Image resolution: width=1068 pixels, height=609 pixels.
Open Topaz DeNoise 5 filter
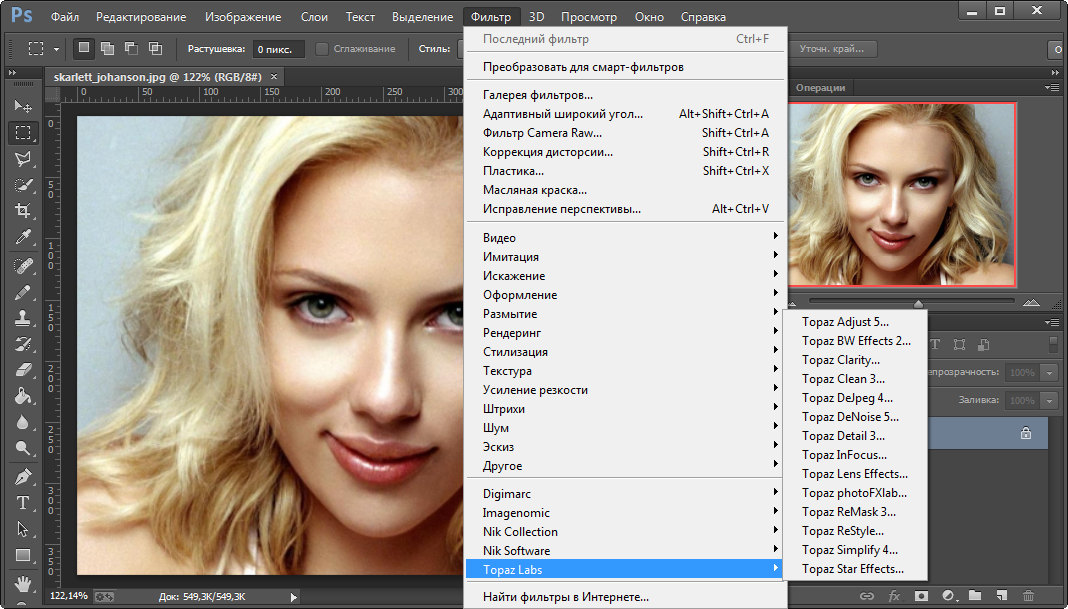tap(850, 417)
